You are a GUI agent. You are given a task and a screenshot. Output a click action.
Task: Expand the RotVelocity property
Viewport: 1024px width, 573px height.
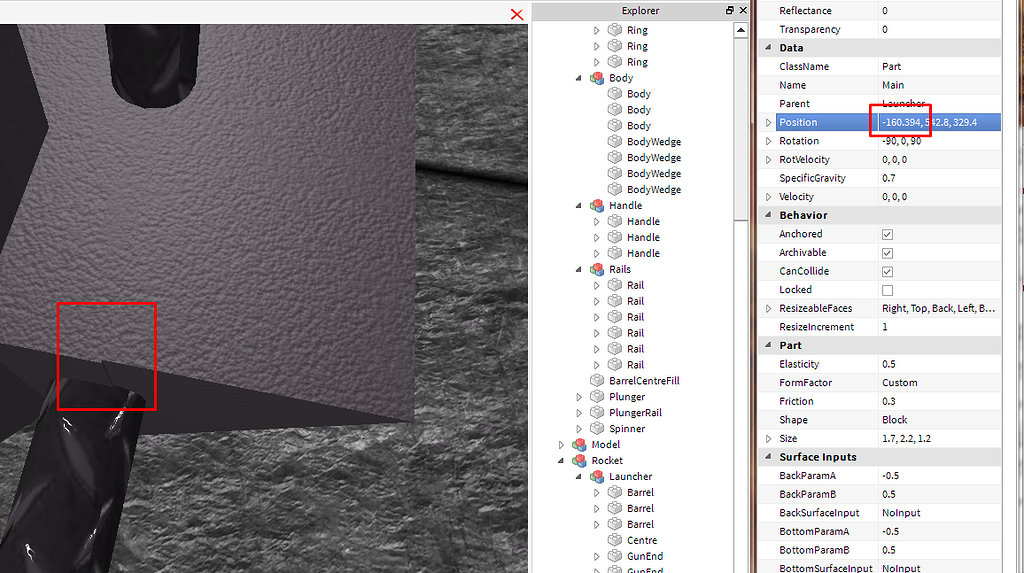coord(768,159)
